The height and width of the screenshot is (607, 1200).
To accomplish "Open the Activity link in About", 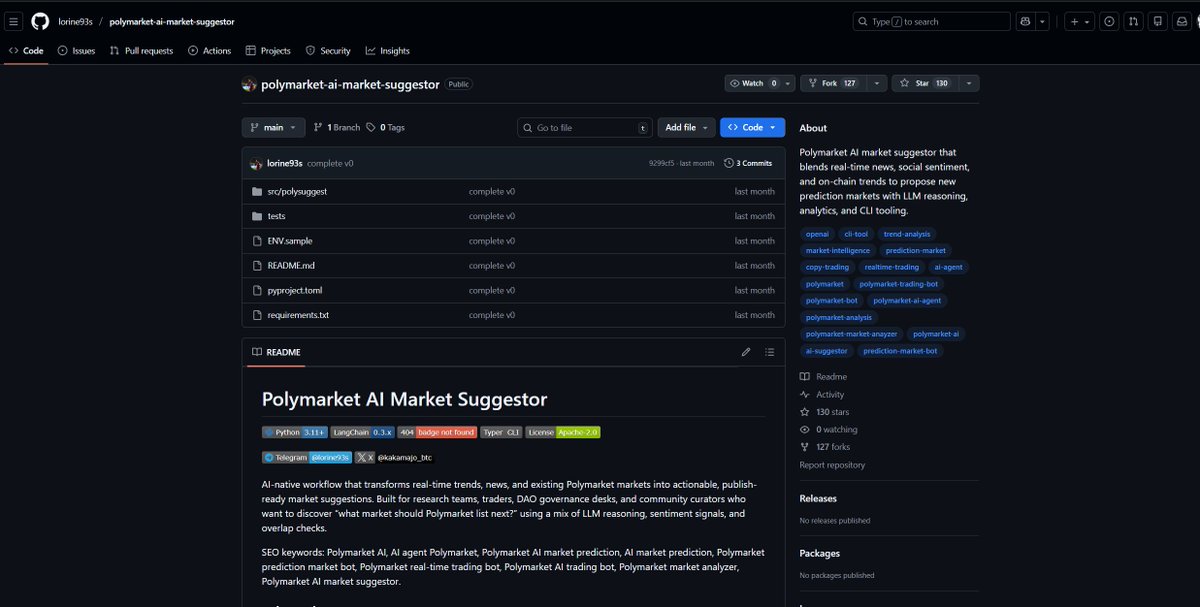I will [x=822, y=395].
